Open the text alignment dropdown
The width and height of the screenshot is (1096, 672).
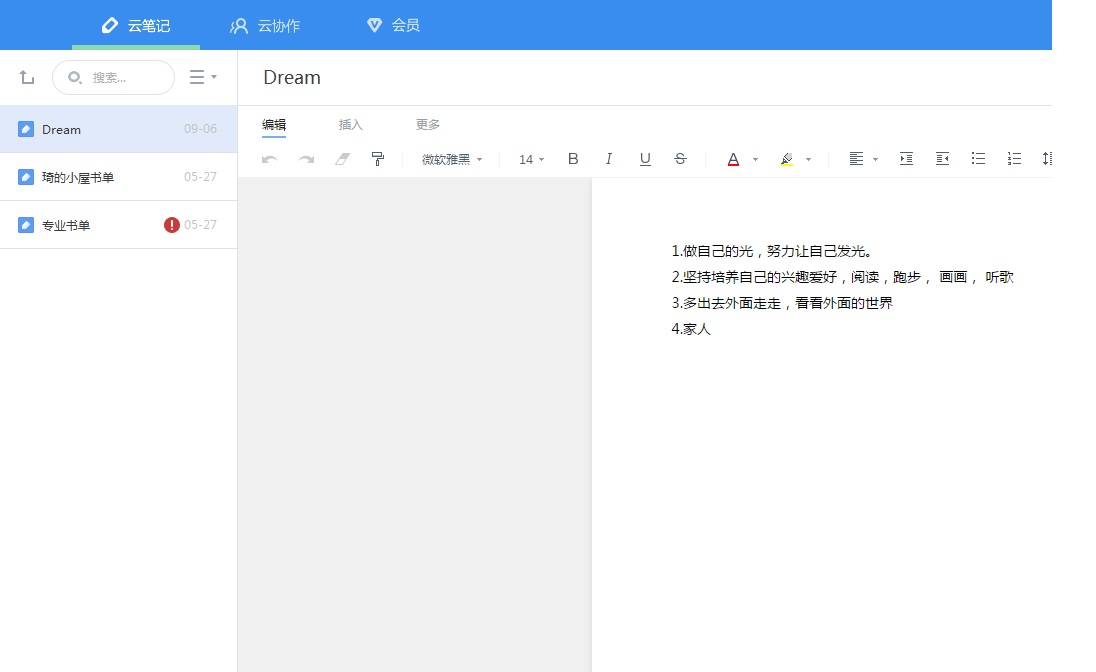pyautogui.click(x=860, y=158)
